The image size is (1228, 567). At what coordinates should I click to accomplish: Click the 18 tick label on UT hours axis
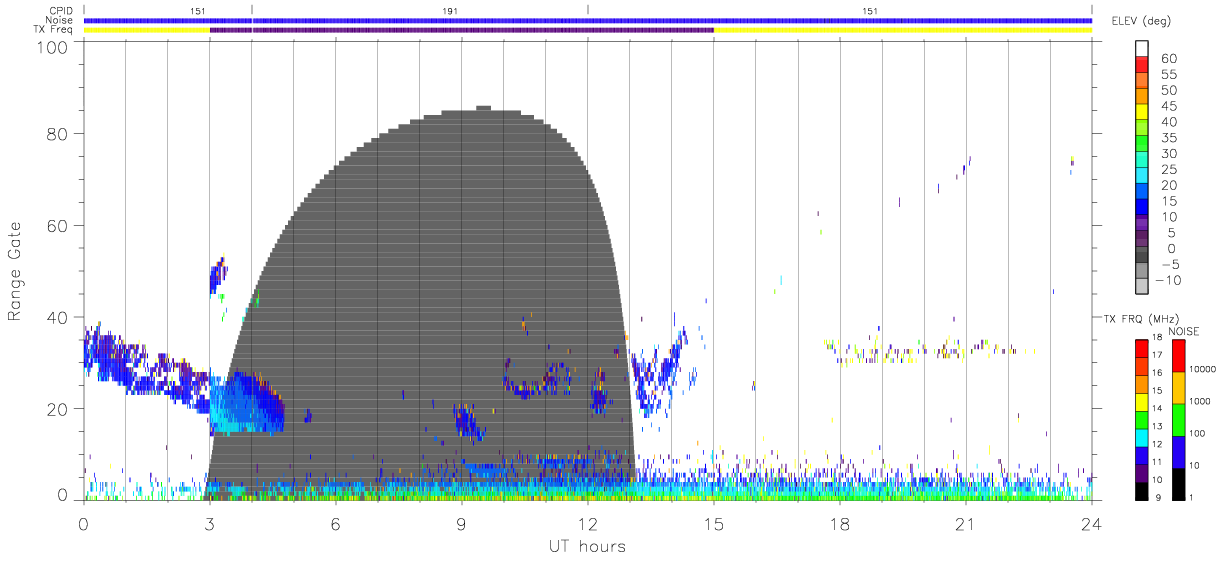(839, 523)
